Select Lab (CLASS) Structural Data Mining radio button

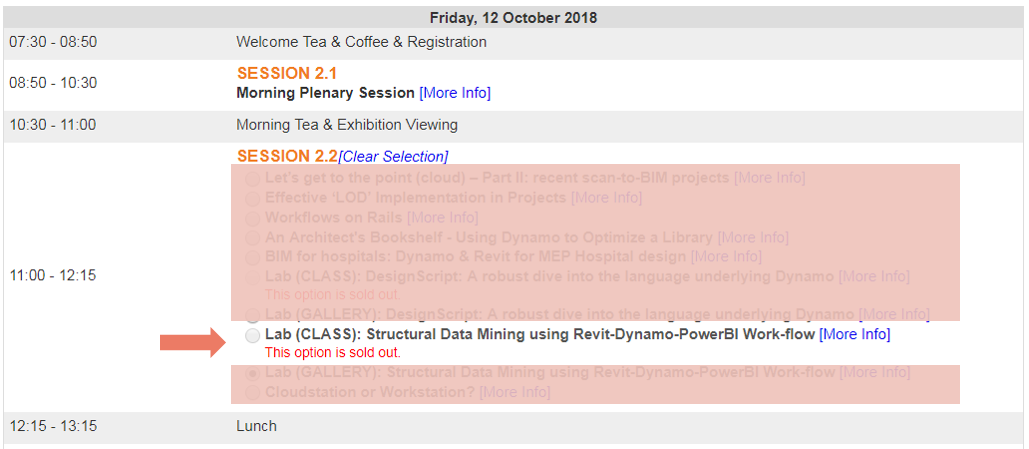coord(252,335)
